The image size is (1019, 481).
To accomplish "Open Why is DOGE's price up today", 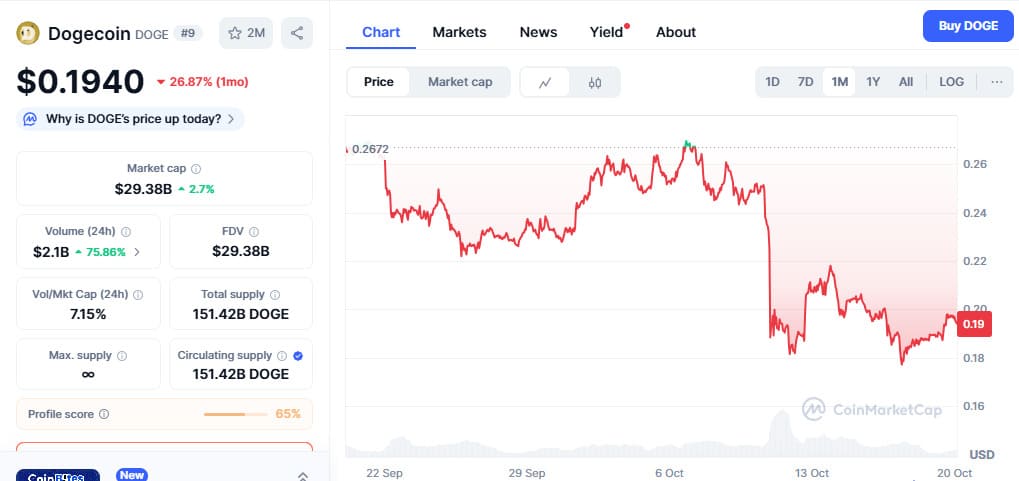I will pos(132,119).
